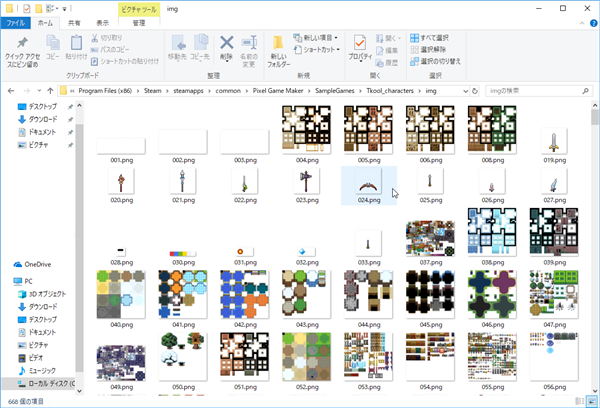Click the Cut (切り取り) scissors button
The height and width of the screenshot is (408, 600).
pos(107,38)
